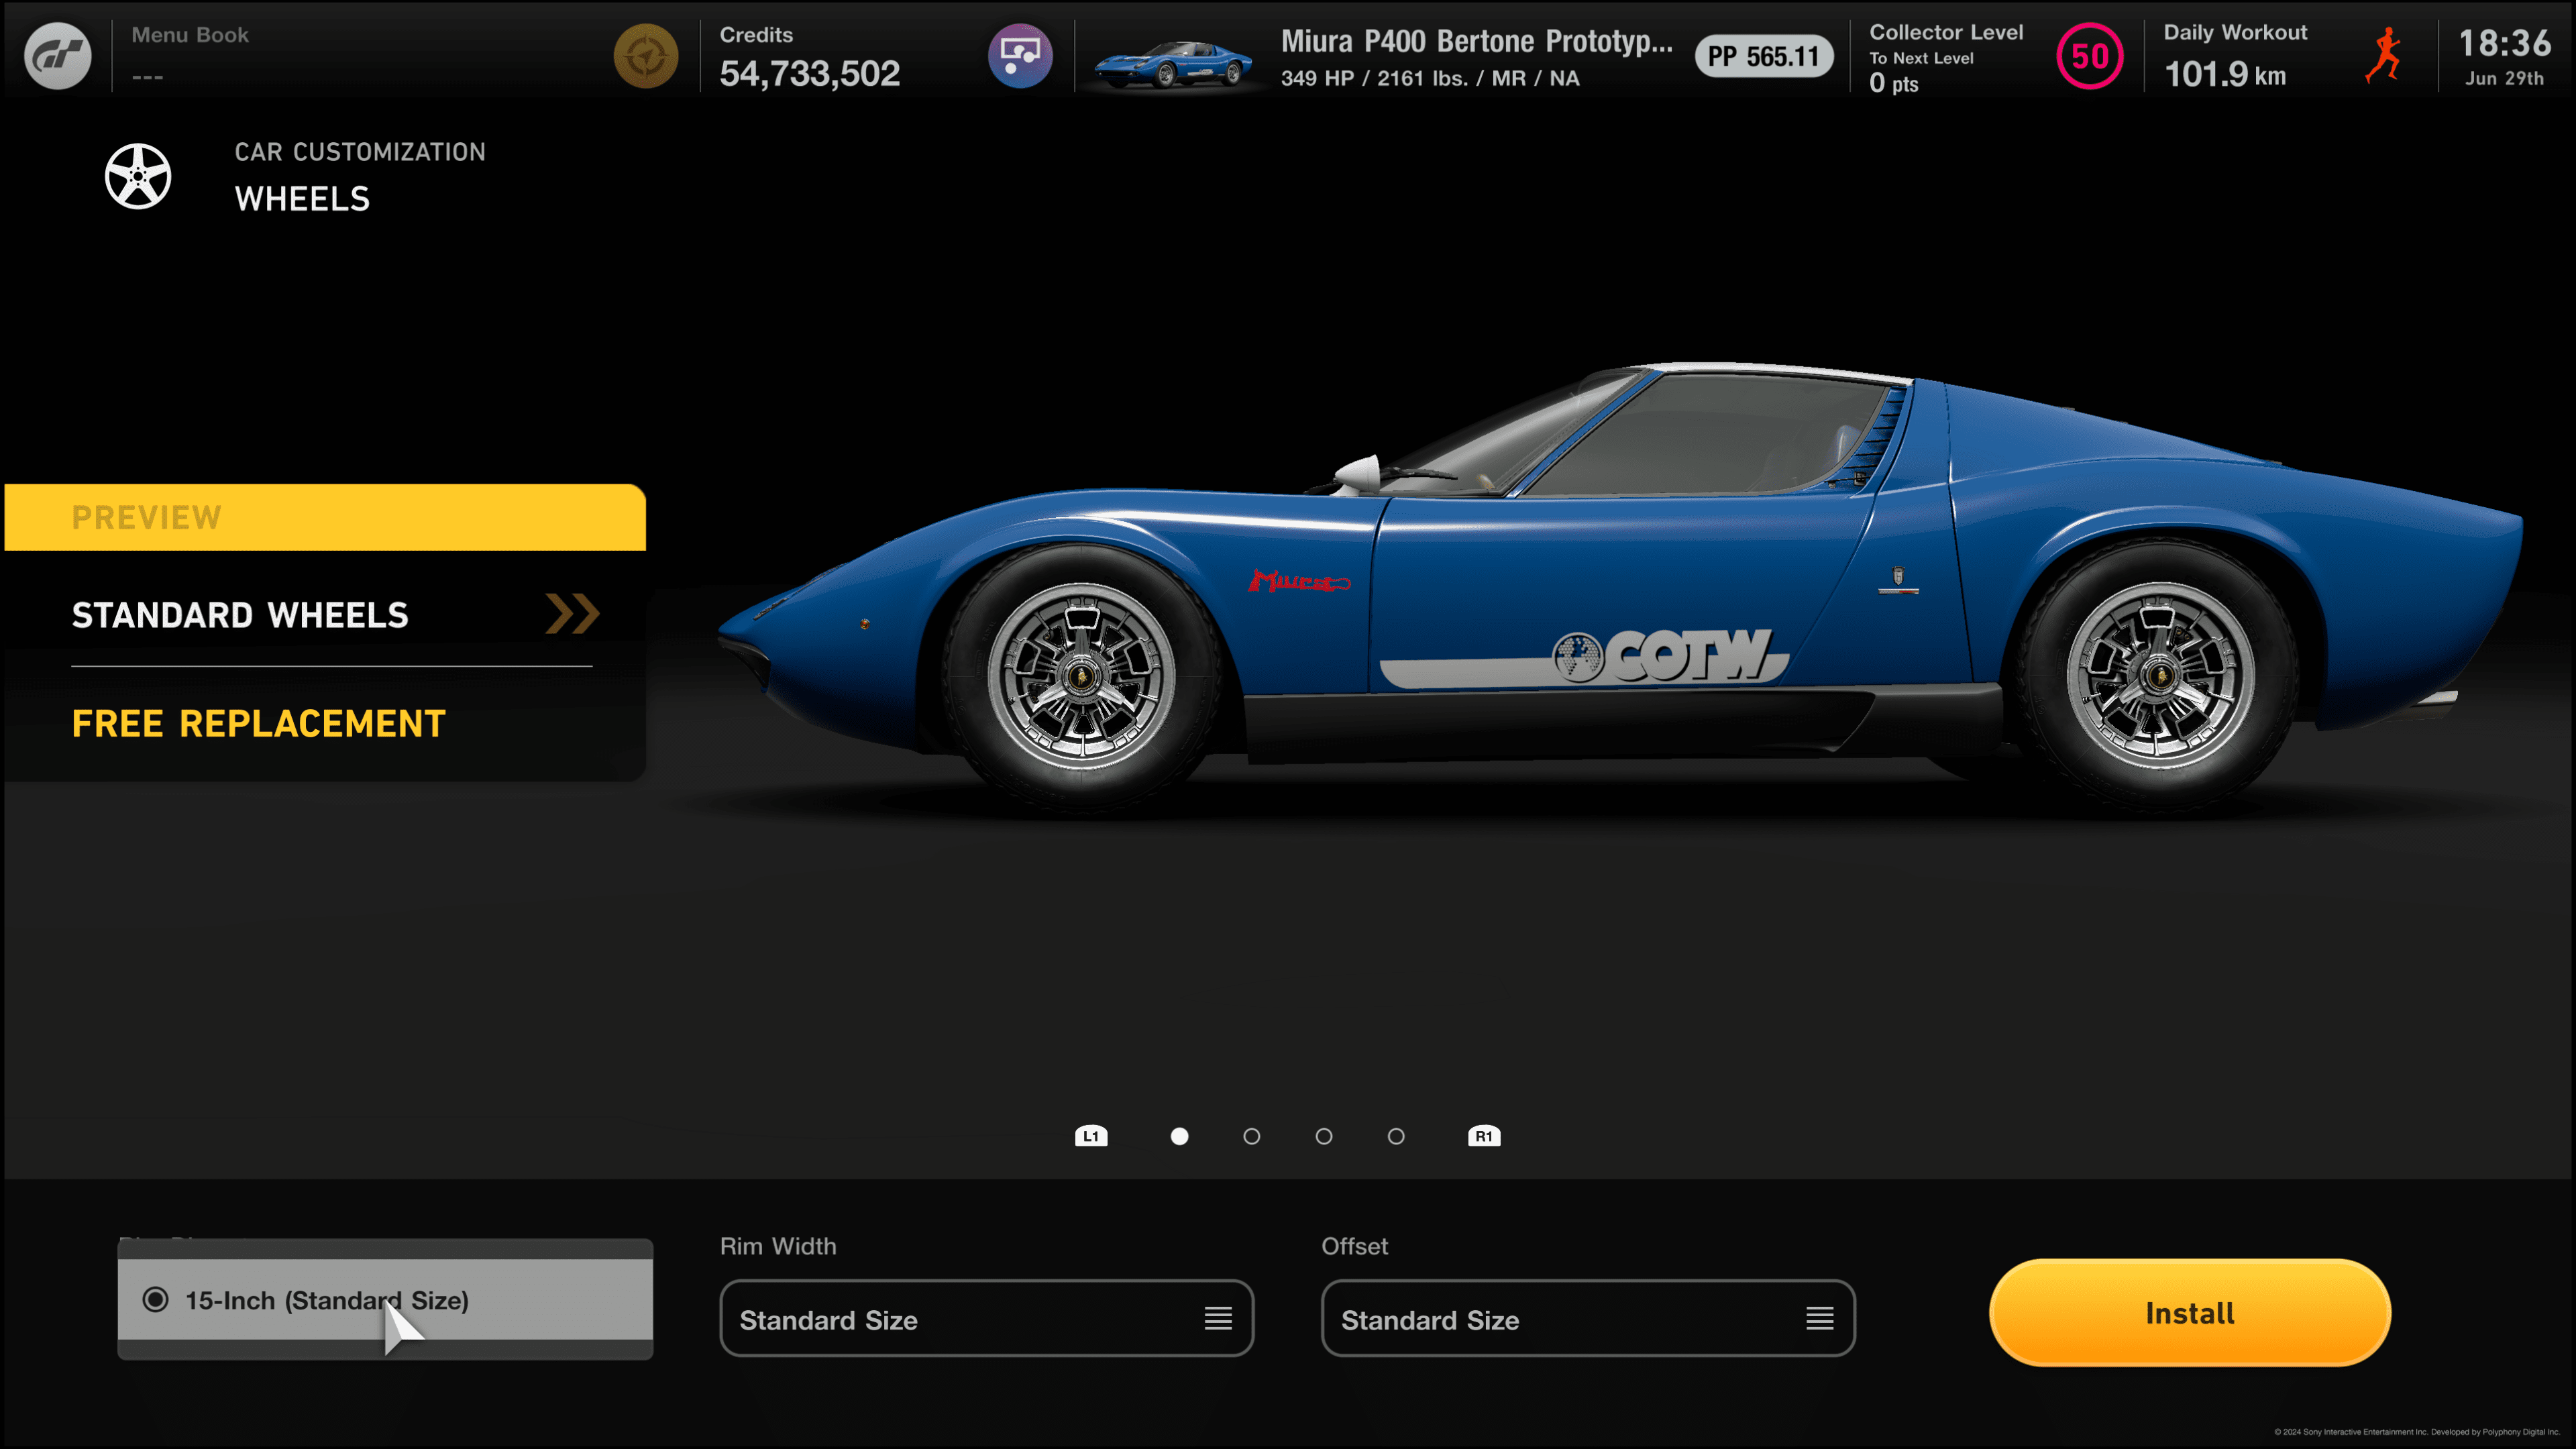
Task: Select the first view page dot
Action: (1179, 1136)
